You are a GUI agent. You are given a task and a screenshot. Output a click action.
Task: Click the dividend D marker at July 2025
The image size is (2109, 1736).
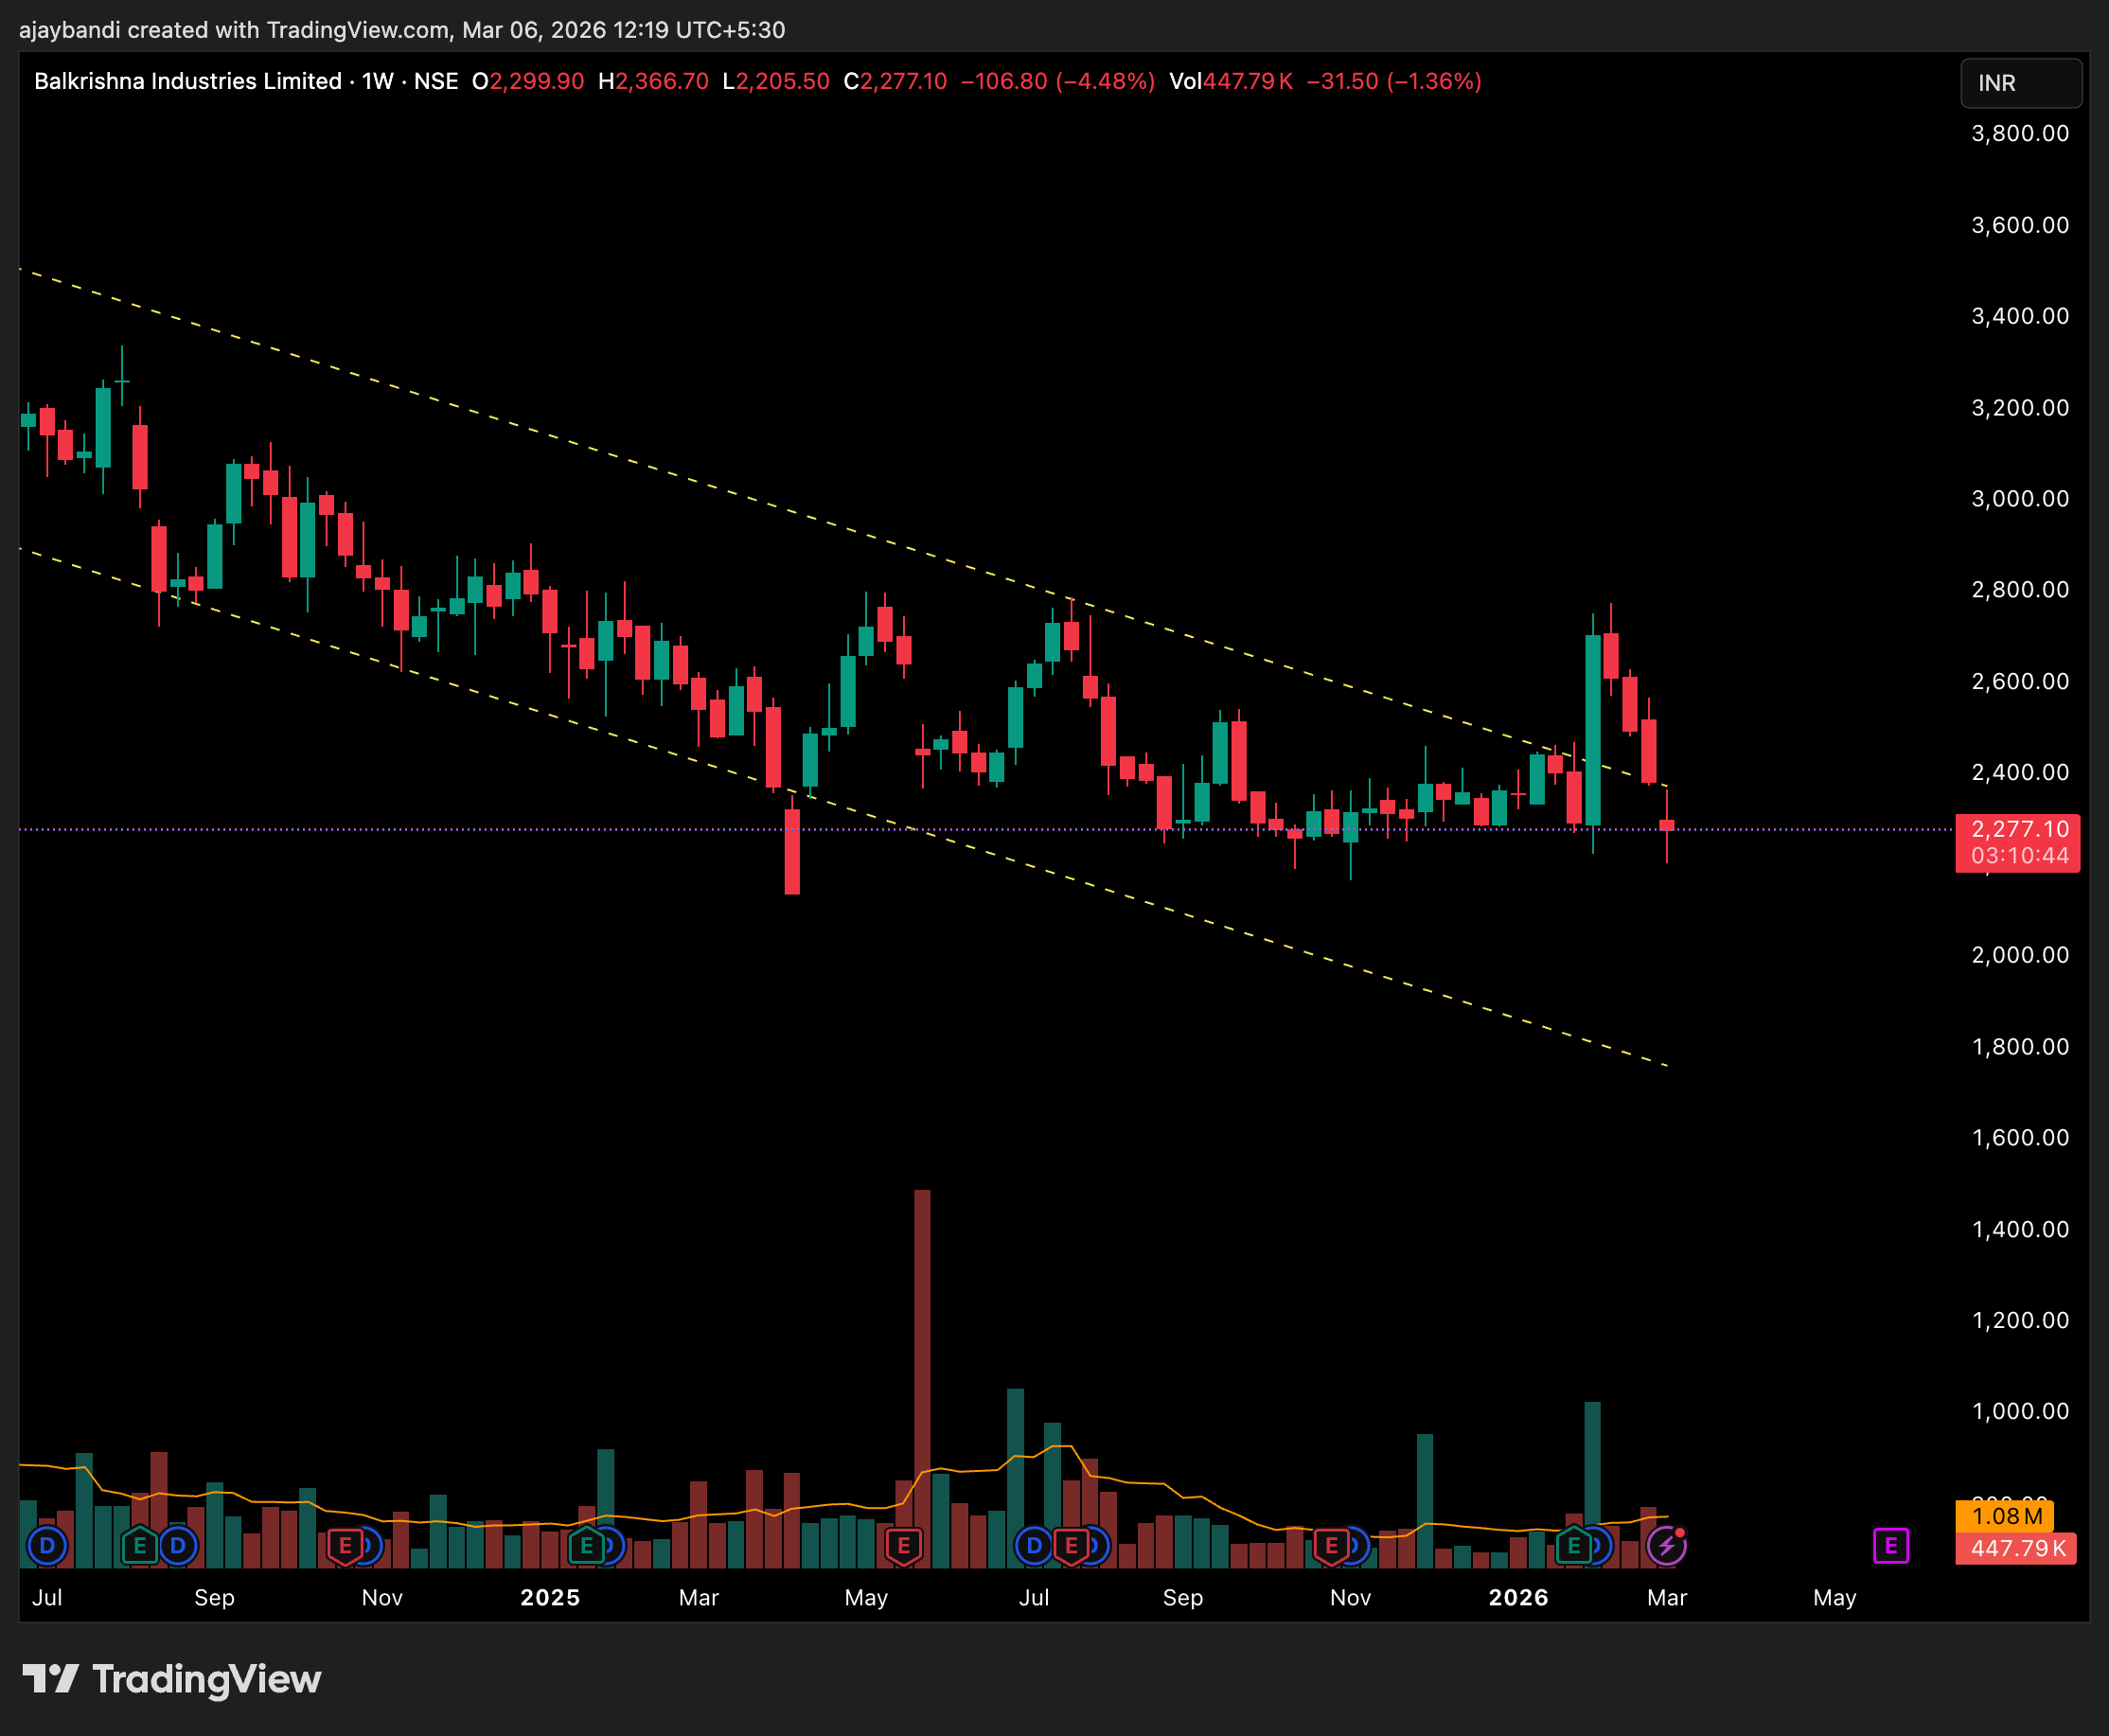coord(1034,1546)
